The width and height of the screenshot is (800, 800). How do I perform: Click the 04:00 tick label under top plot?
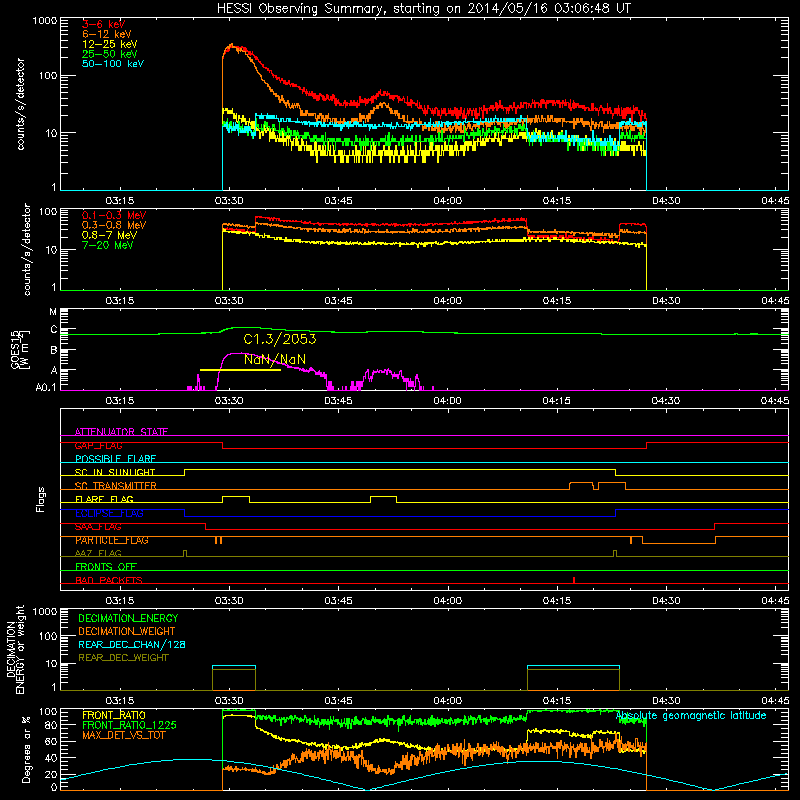pyautogui.click(x=447, y=201)
